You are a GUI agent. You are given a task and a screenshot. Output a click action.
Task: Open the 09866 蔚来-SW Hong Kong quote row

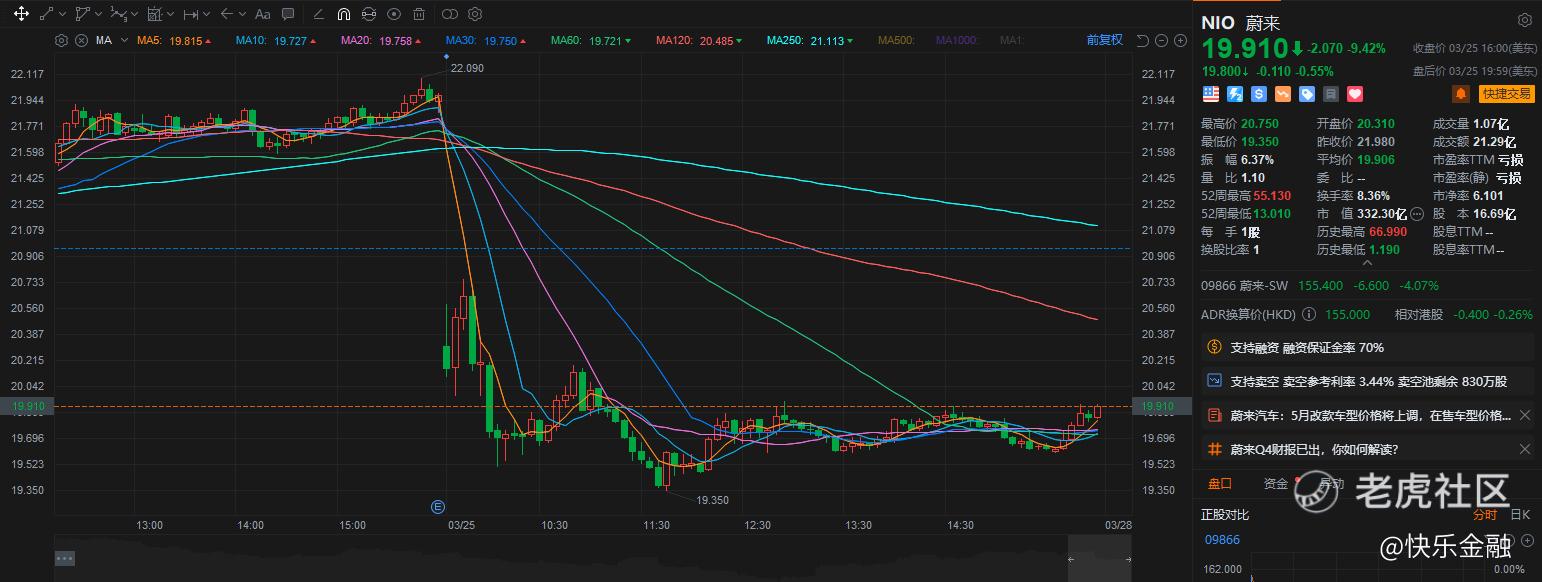coord(1367,286)
